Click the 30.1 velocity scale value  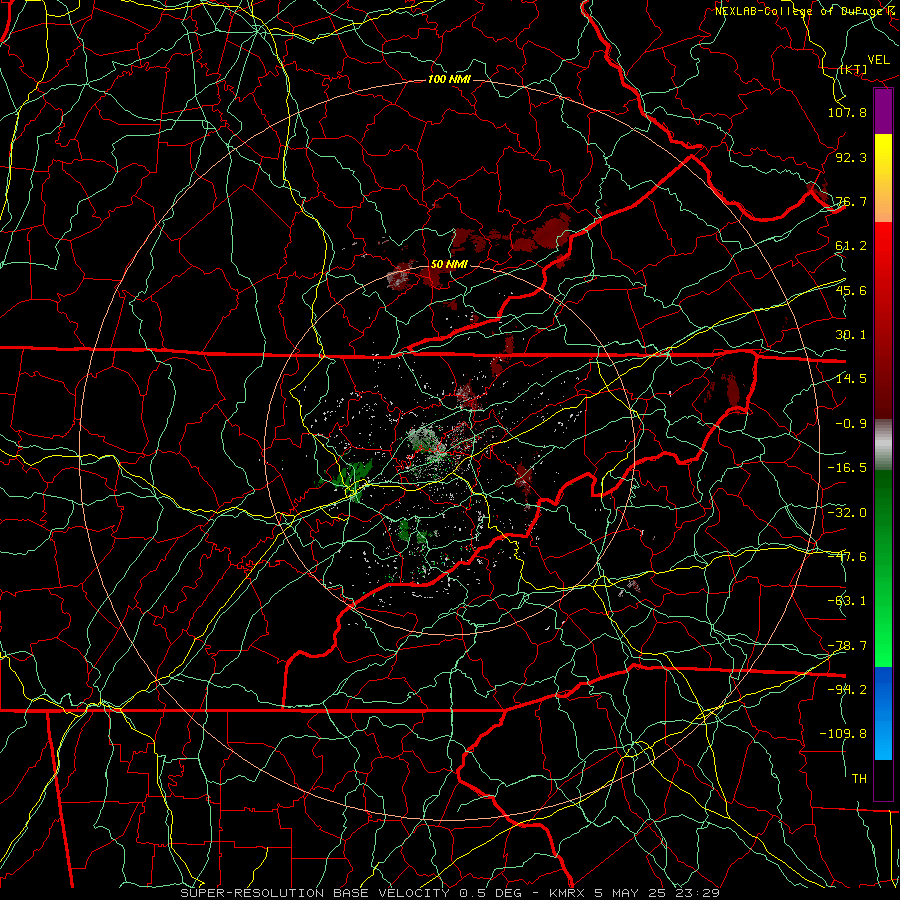click(851, 335)
